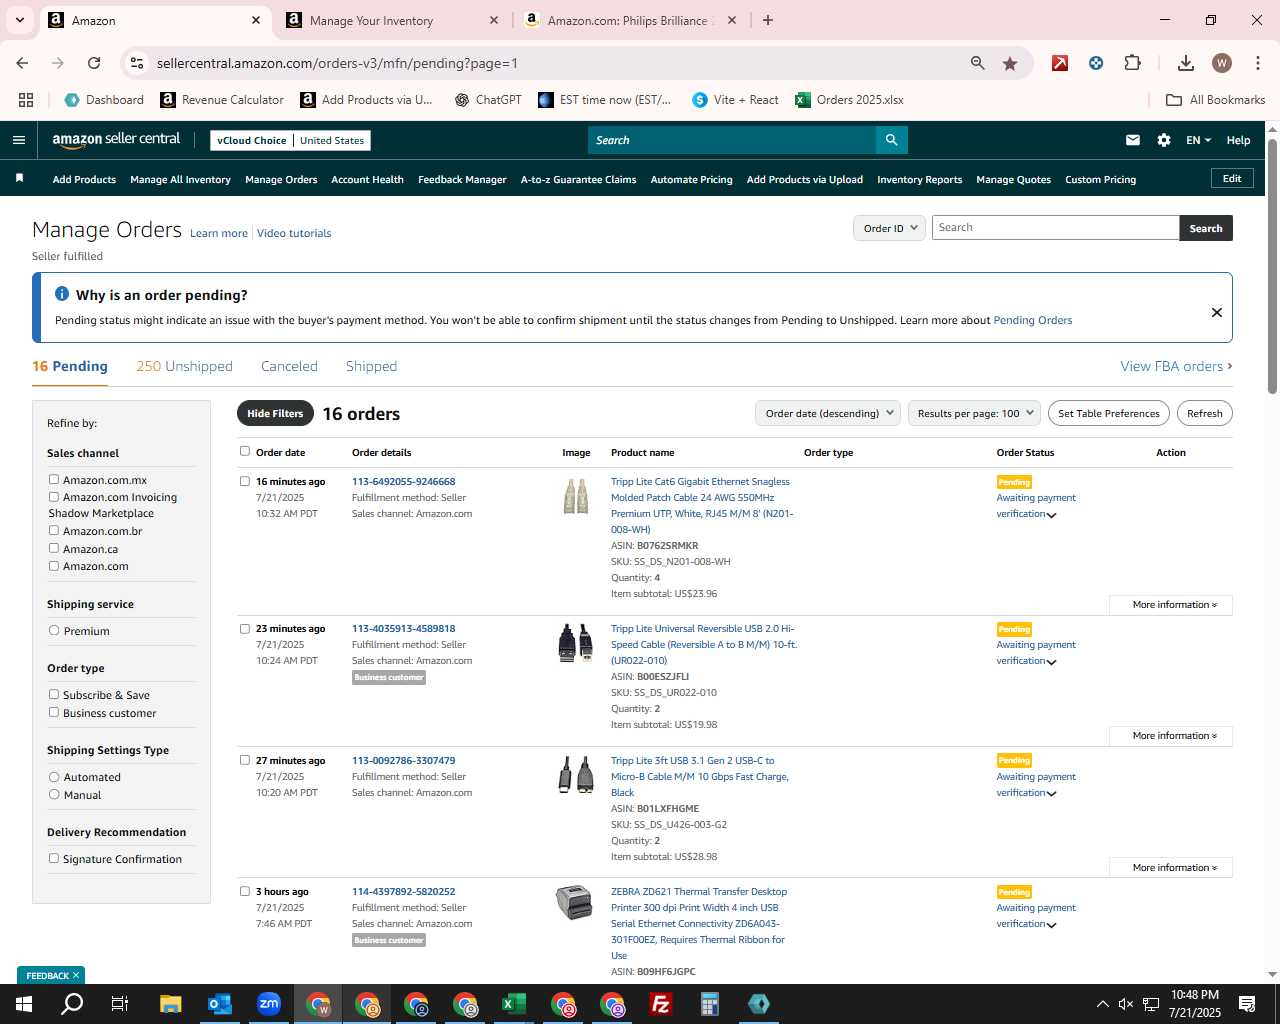Select the Premium shipping service option
Screen dimensions: 1280x1024
click(54, 630)
